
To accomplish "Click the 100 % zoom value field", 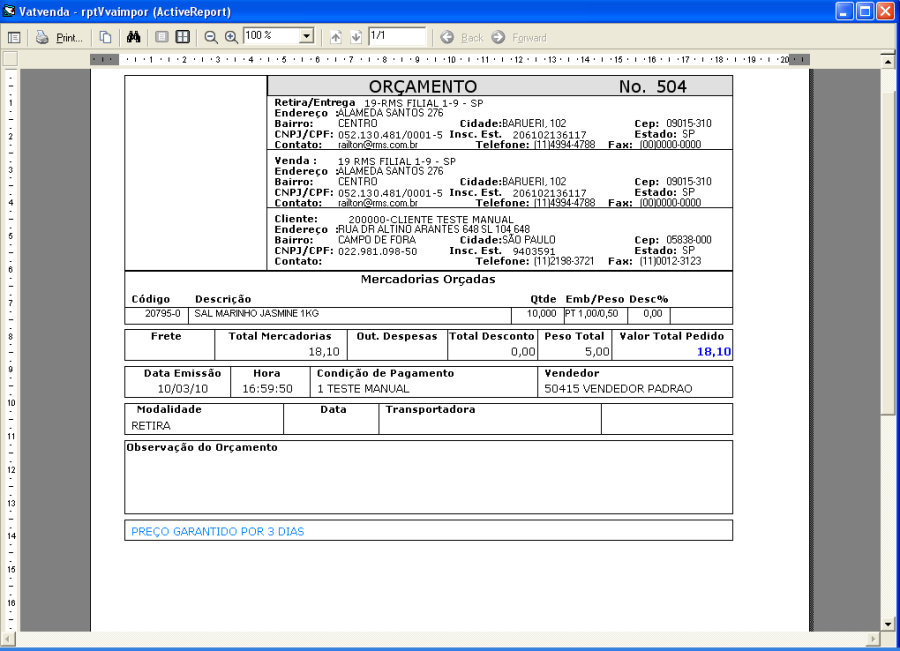I will pyautogui.click(x=272, y=36).
